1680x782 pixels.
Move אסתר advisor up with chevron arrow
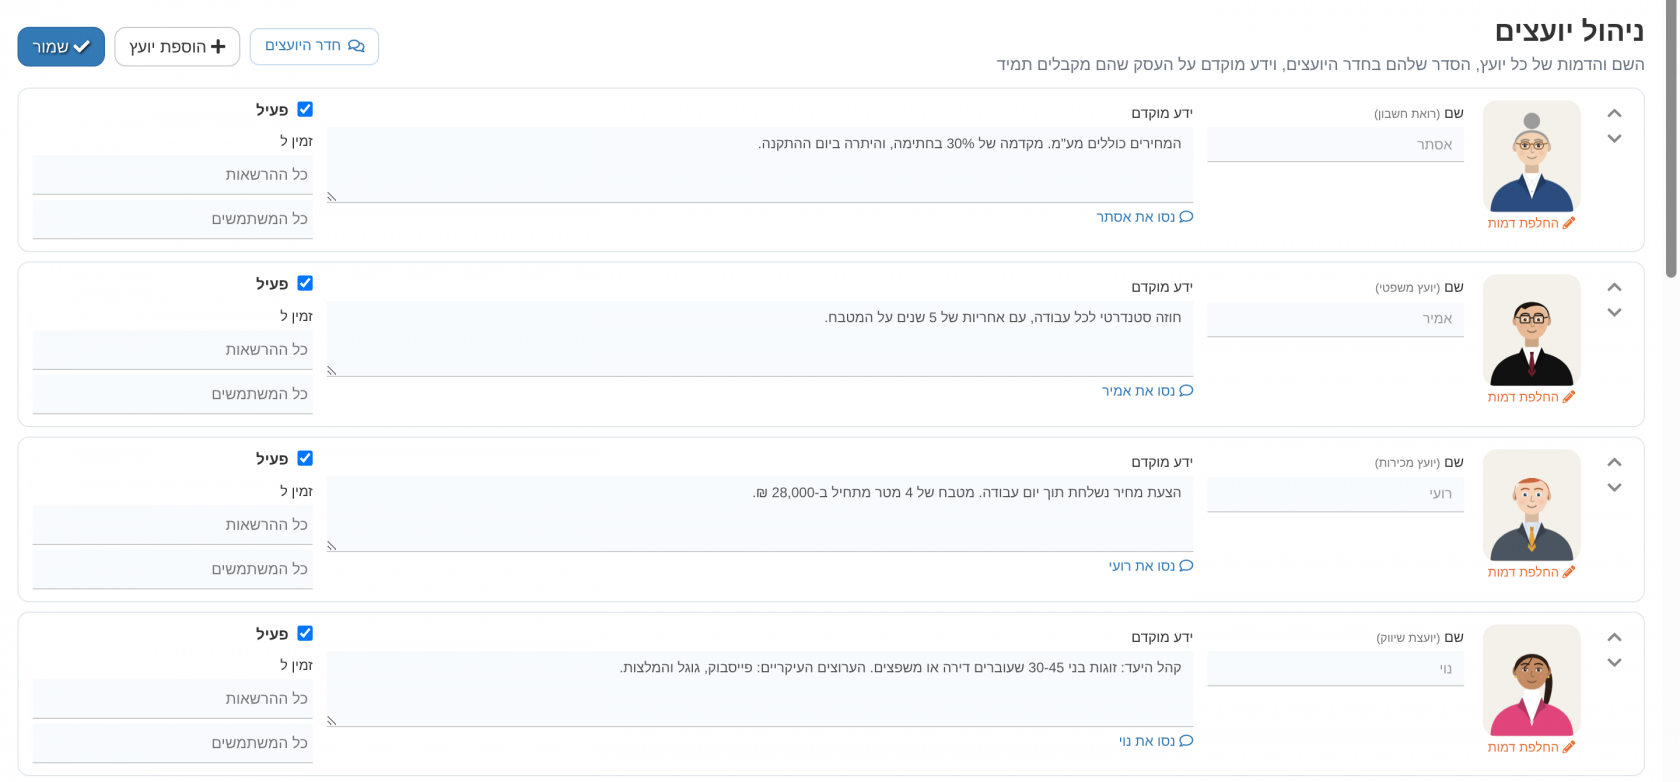pyautogui.click(x=1614, y=114)
